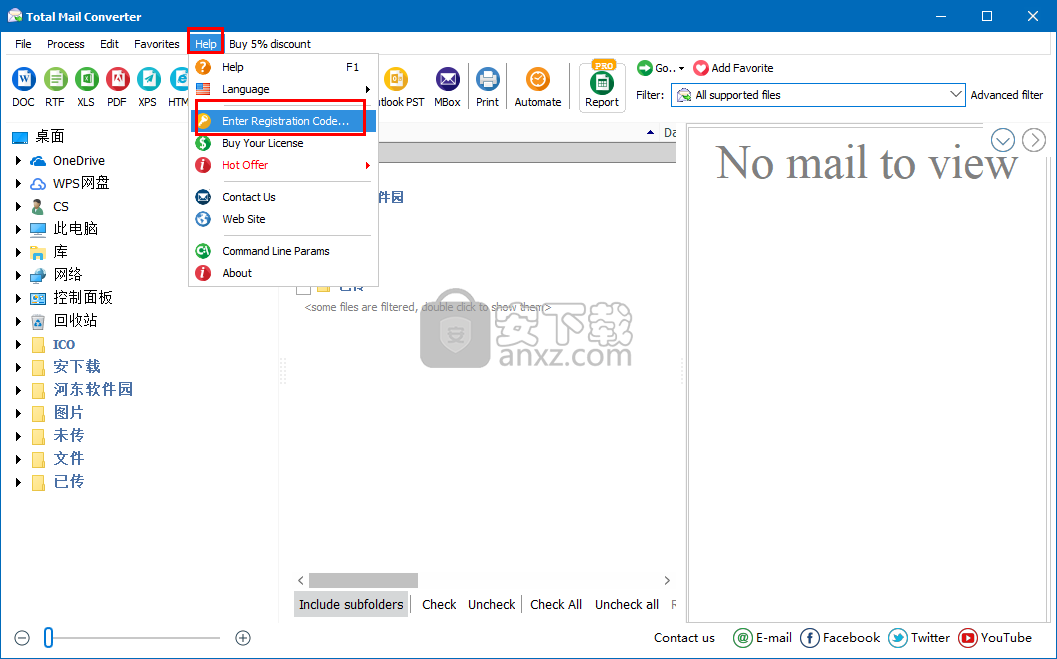Open the E-mail contact link
Viewport: 1057px width, 659px height.
(762, 637)
